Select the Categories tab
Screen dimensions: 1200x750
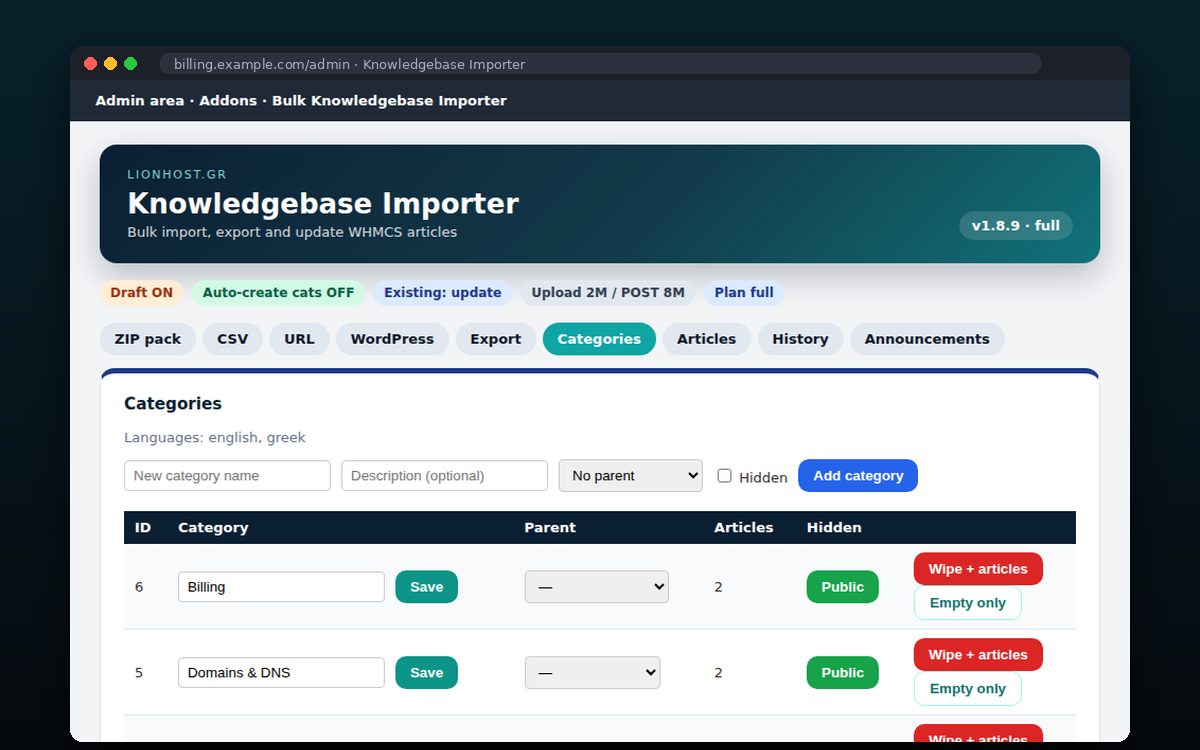[x=599, y=339]
